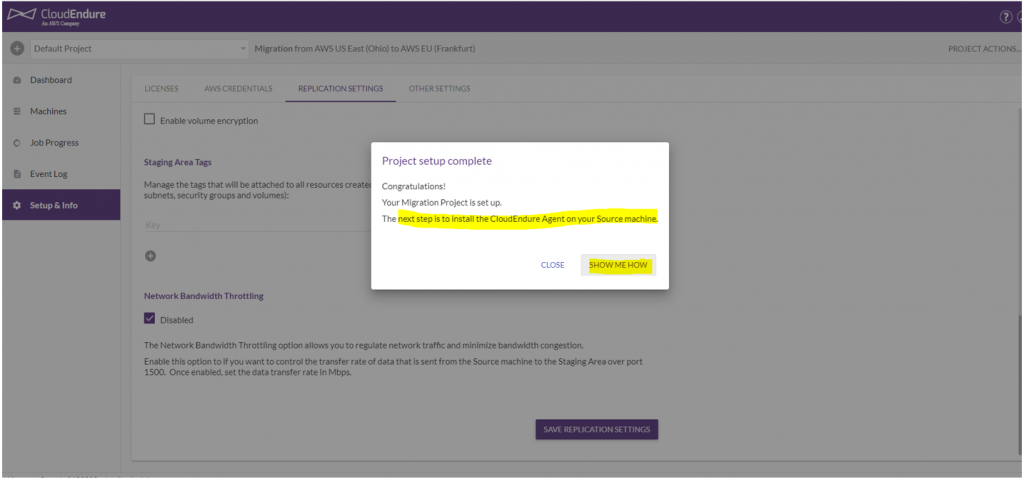Open Setup & Info section

coord(61,205)
